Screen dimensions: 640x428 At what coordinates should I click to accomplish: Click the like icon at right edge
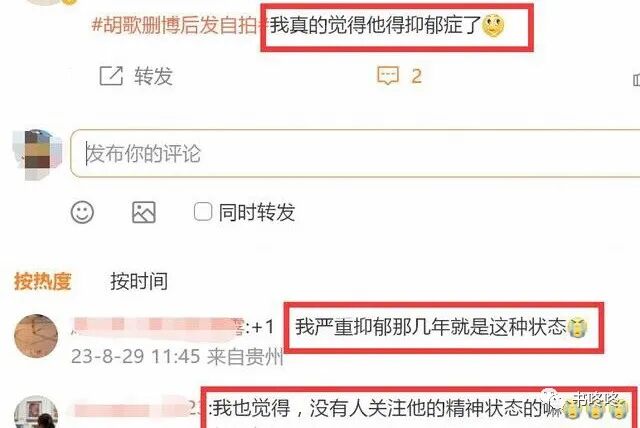(x=636, y=80)
